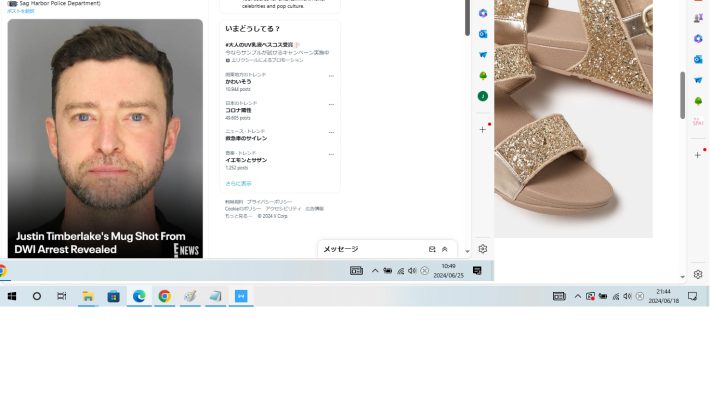Open the Windows Start menu

tap(12, 296)
